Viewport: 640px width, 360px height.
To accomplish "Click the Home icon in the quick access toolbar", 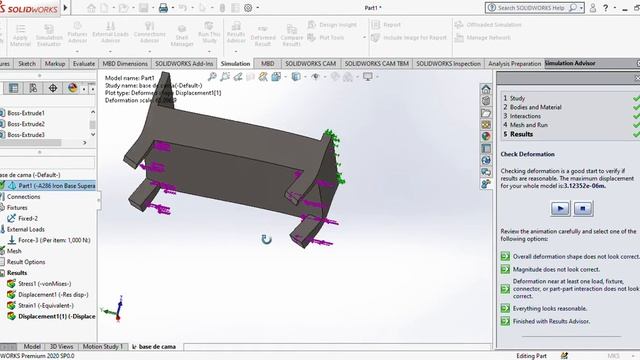I will 91,8.
